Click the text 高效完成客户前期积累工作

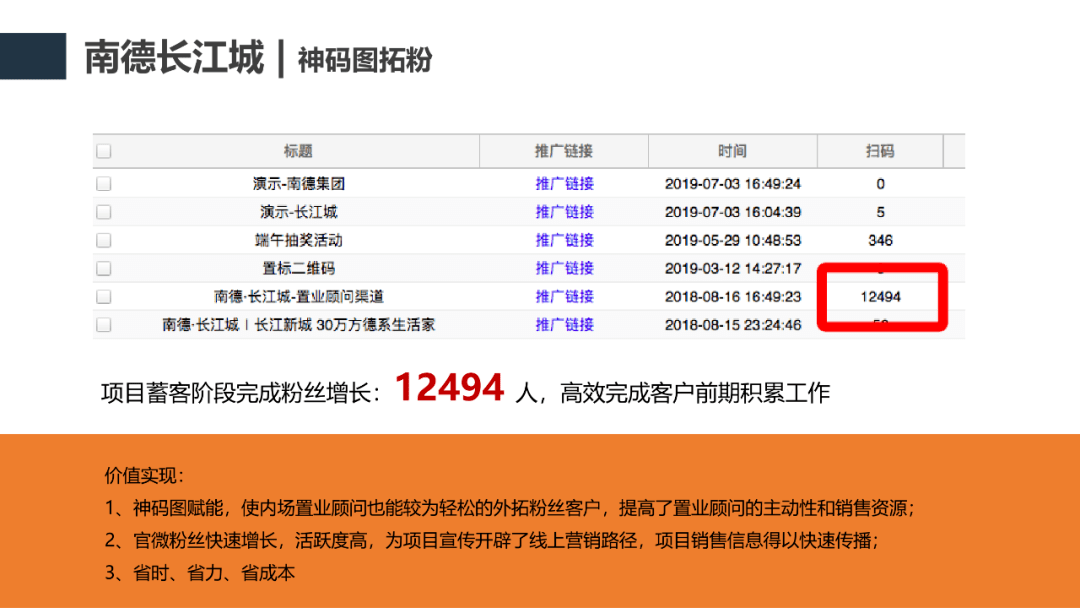[x=695, y=393]
